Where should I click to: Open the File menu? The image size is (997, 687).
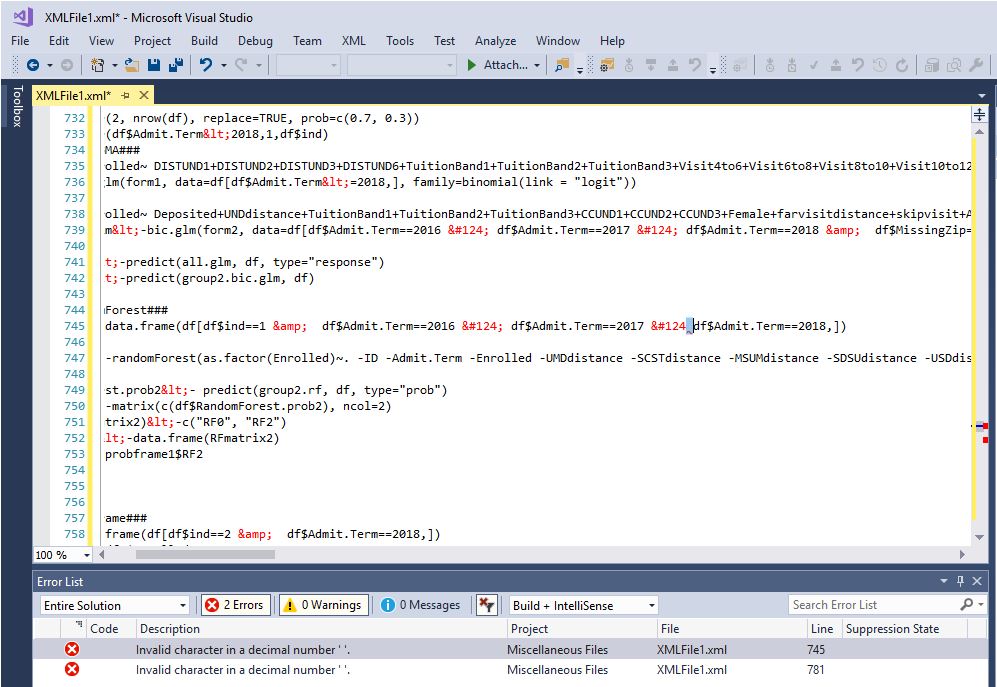pyautogui.click(x=20, y=41)
